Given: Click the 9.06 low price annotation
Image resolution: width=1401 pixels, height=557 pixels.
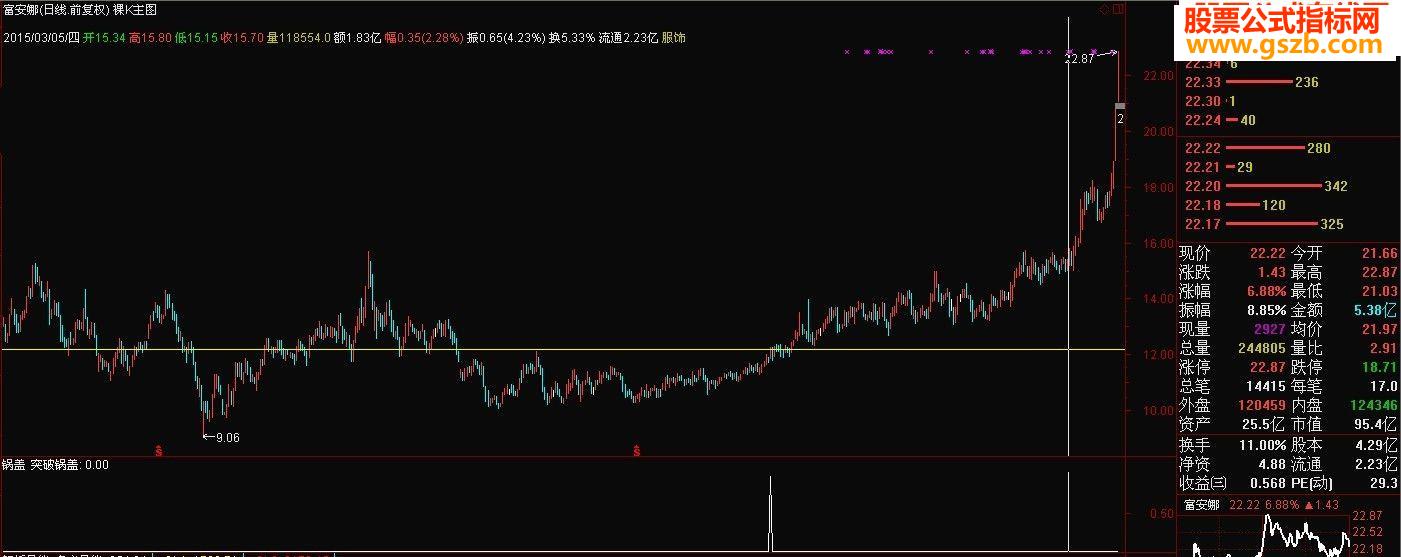Looking at the screenshot, I should [x=228, y=437].
